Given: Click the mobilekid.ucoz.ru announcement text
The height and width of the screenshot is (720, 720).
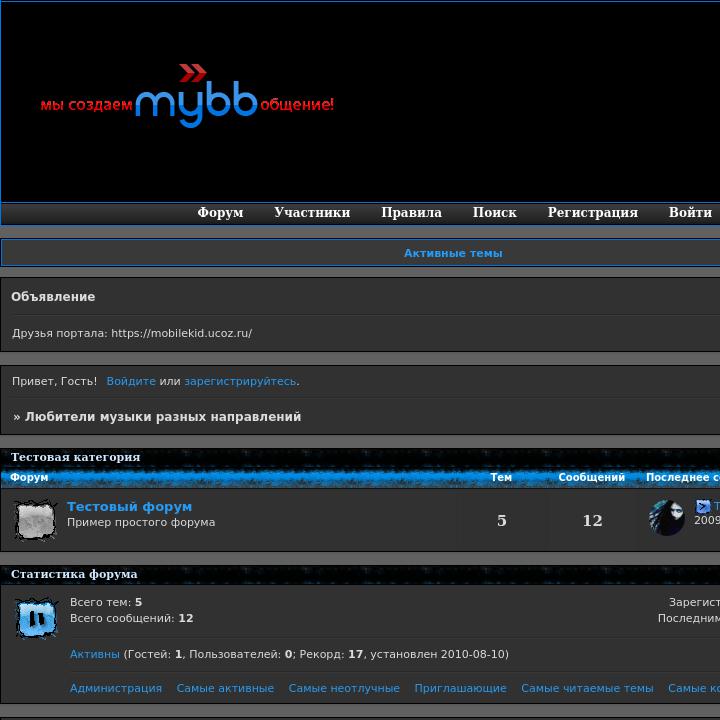Looking at the screenshot, I should [x=132, y=333].
